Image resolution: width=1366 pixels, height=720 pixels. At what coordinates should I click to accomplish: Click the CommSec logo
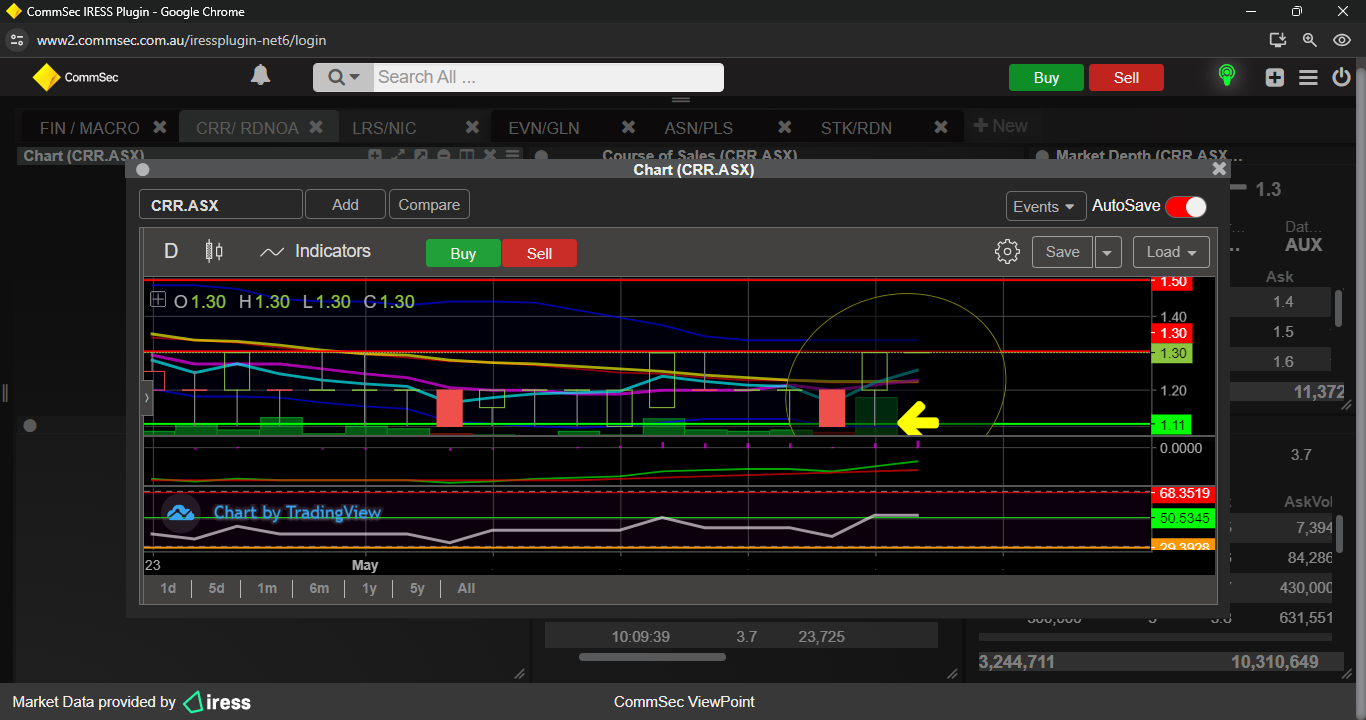(x=76, y=77)
